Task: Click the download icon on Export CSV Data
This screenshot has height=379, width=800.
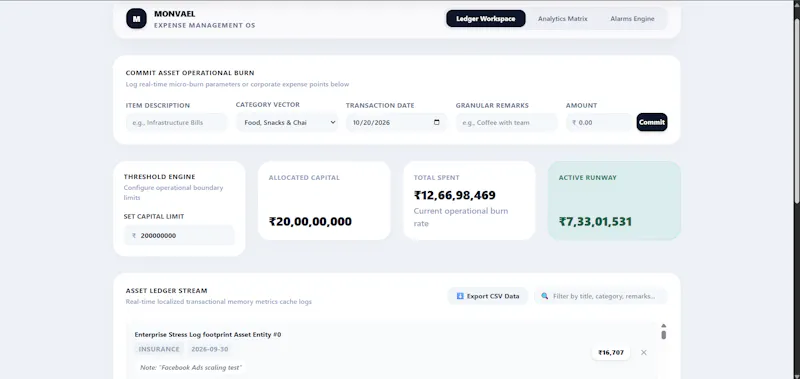Action: tap(460, 296)
